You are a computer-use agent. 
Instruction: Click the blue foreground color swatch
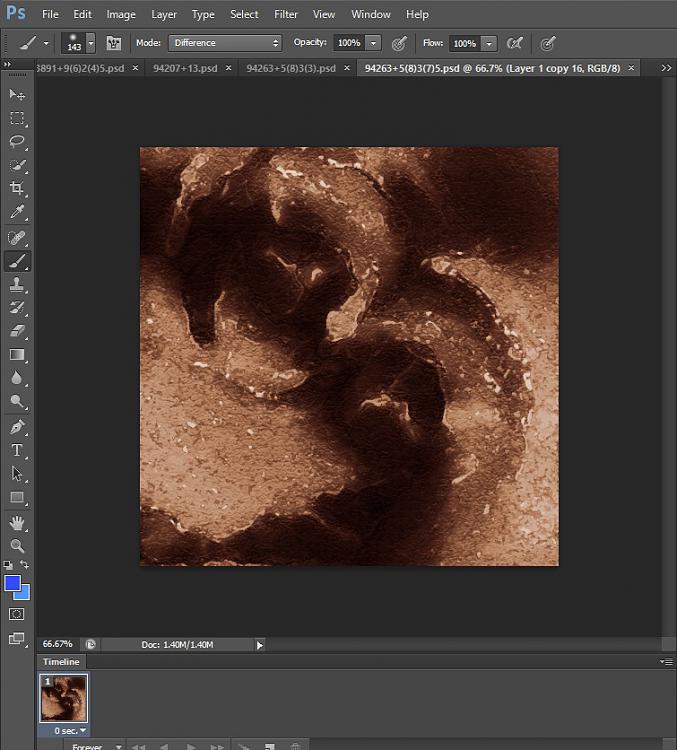click(x=13, y=584)
